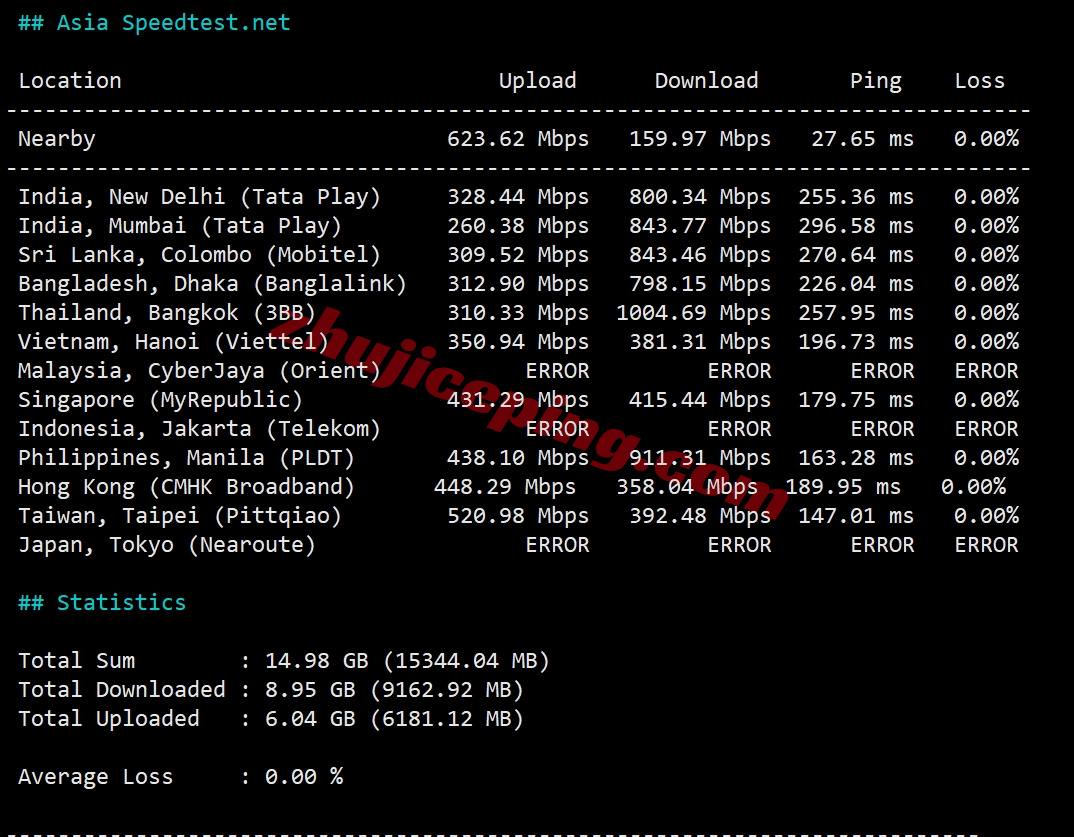Image resolution: width=1074 pixels, height=837 pixels.
Task: Click the Sri Lanka, Colombo (Mobitel) entry
Action: [x=199, y=255]
